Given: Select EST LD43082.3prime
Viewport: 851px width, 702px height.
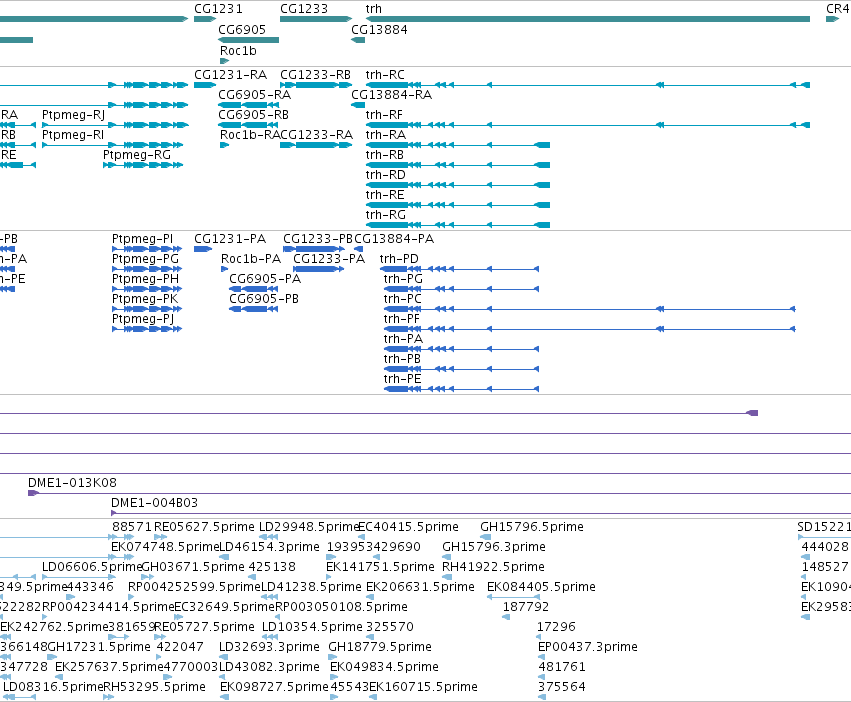Looking at the screenshot, I should click(269, 667).
